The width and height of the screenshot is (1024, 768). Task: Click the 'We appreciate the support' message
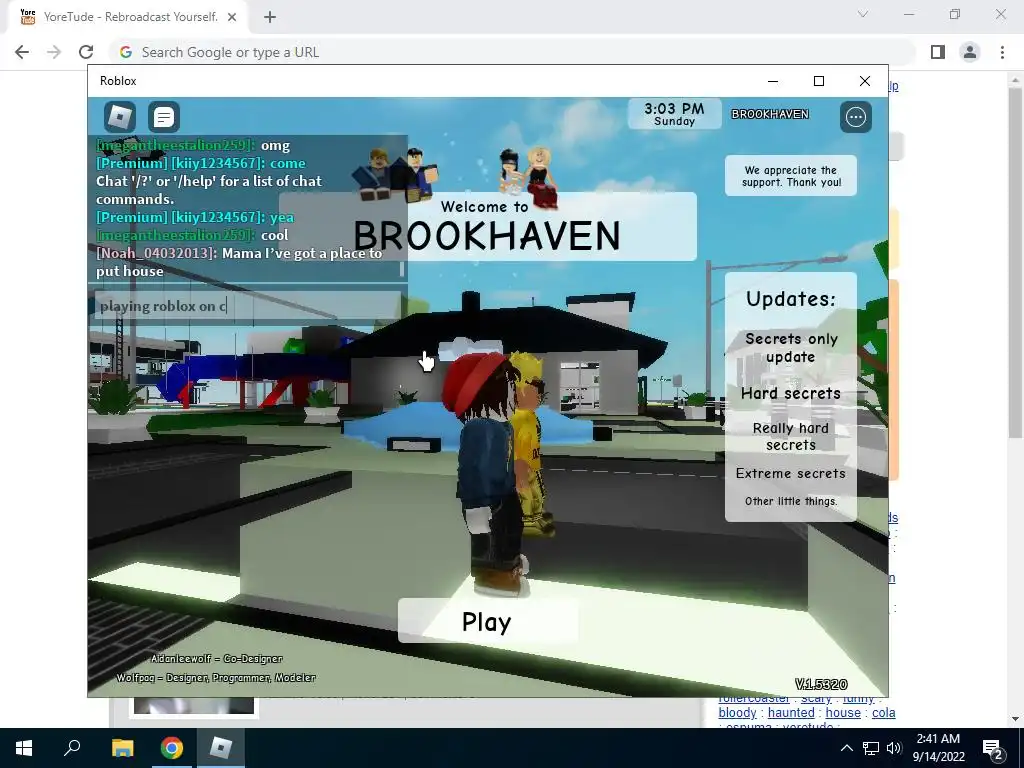pyautogui.click(x=791, y=176)
